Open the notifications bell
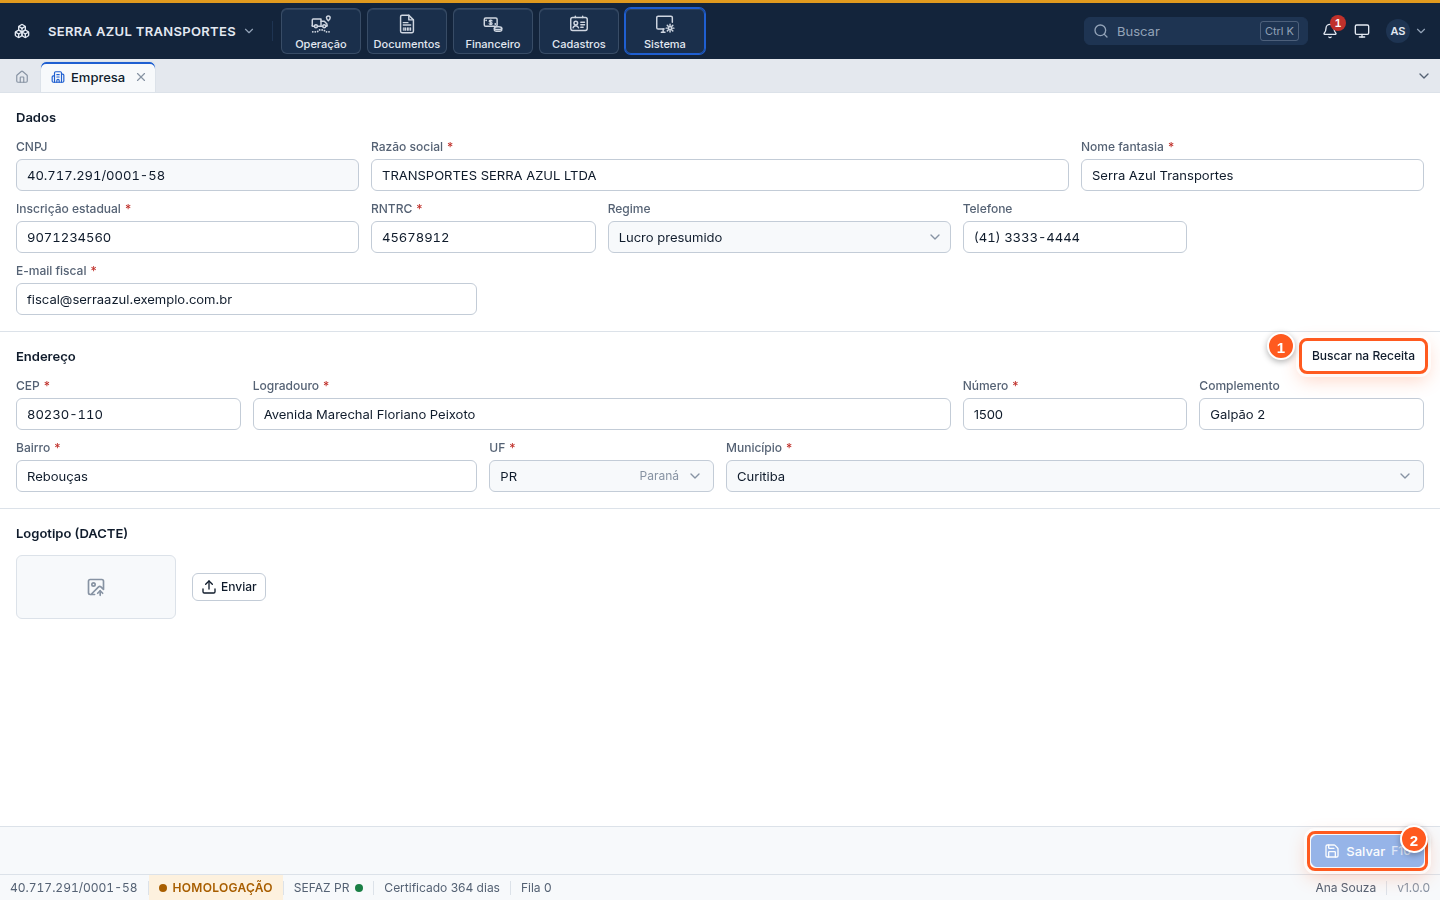Image resolution: width=1440 pixels, height=900 pixels. 1330,31
